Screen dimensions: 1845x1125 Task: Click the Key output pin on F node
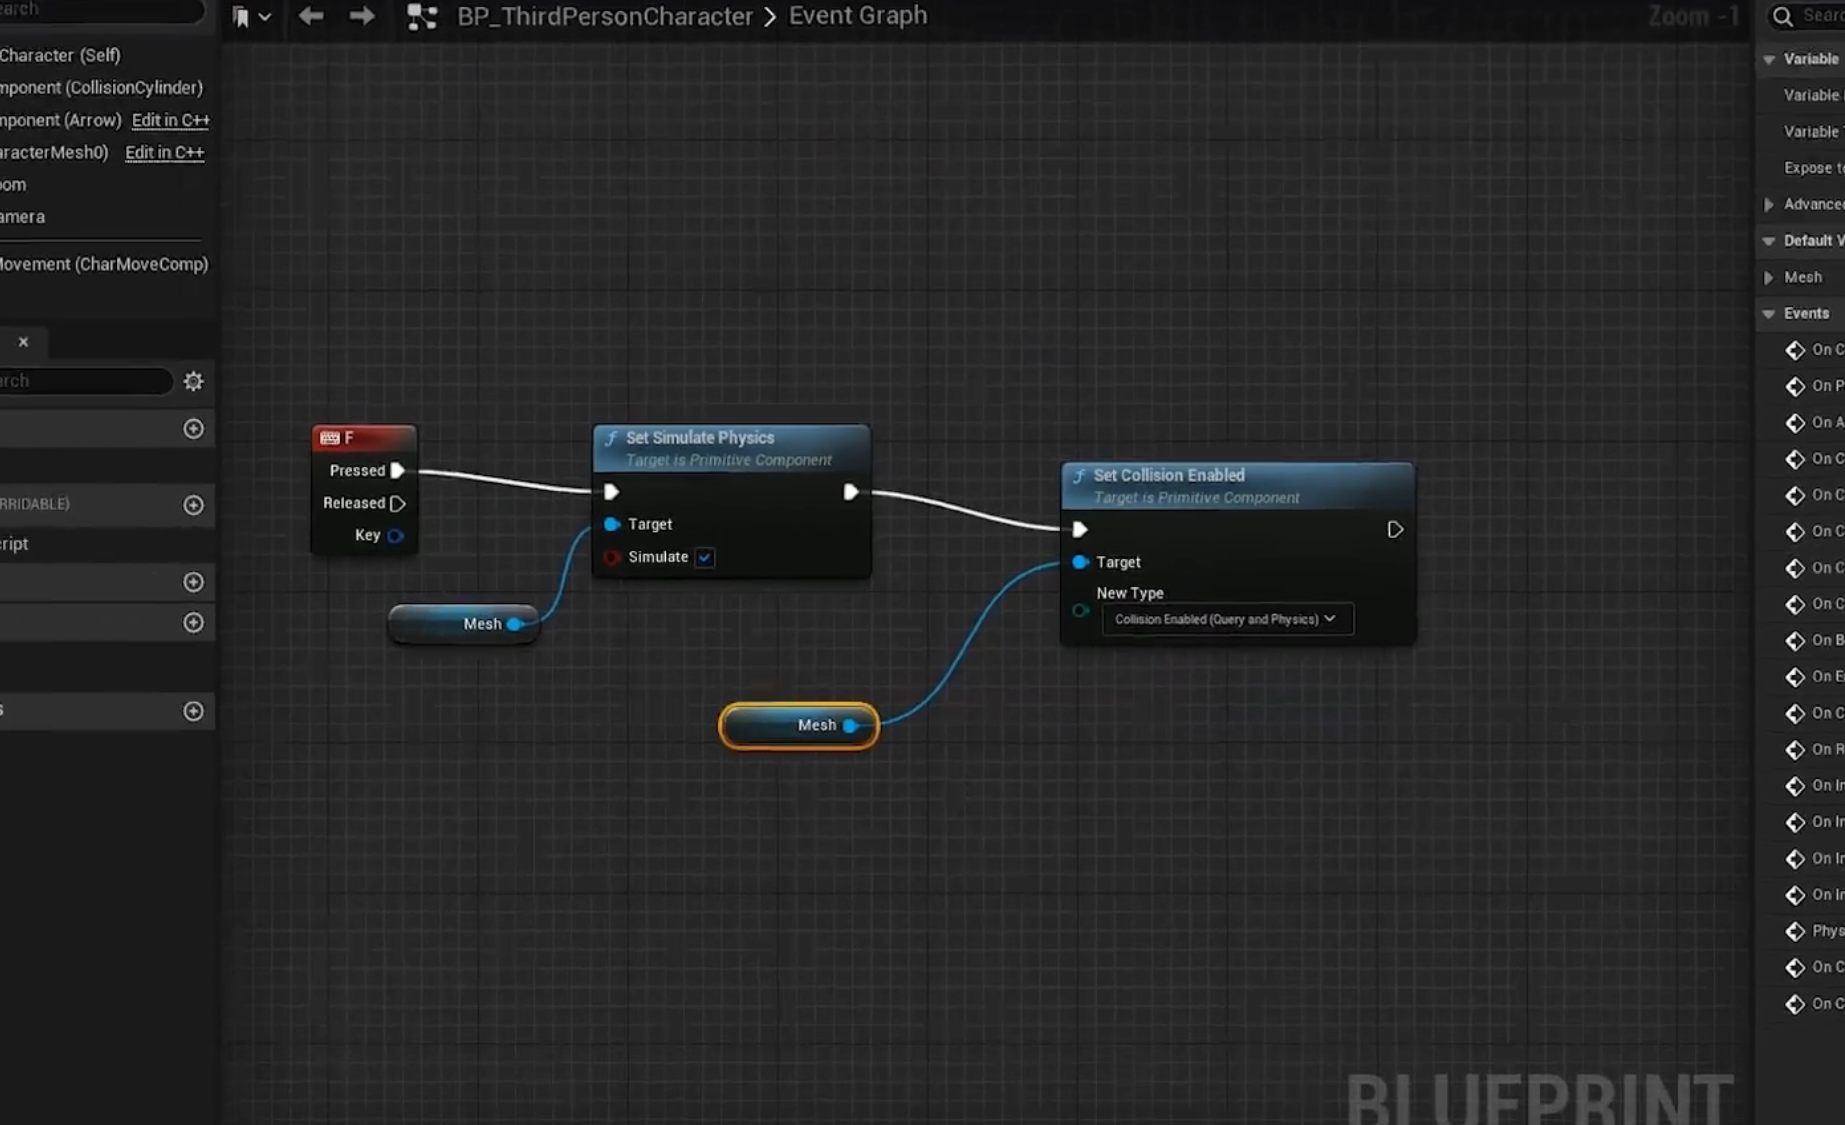click(395, 536)
